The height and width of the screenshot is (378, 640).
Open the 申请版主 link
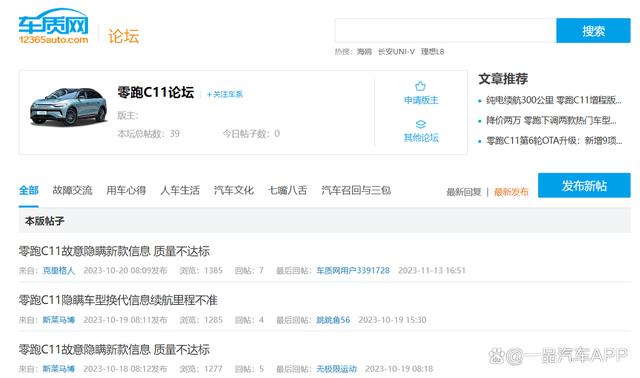coord(421,100)
